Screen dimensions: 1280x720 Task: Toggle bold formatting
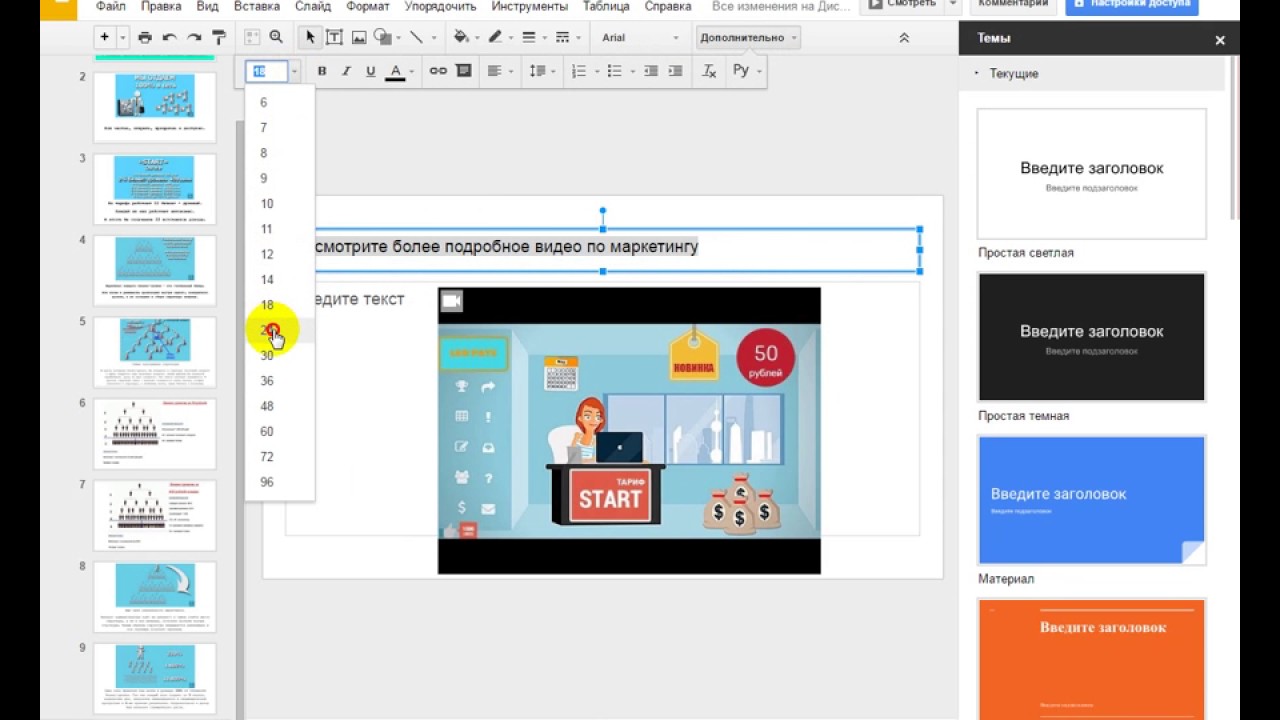(321, 71)
